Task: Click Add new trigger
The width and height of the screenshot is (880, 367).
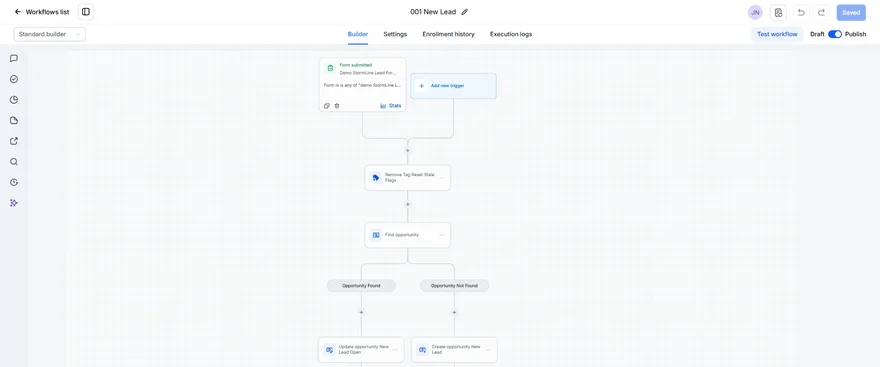Action: tap(453, 86)
